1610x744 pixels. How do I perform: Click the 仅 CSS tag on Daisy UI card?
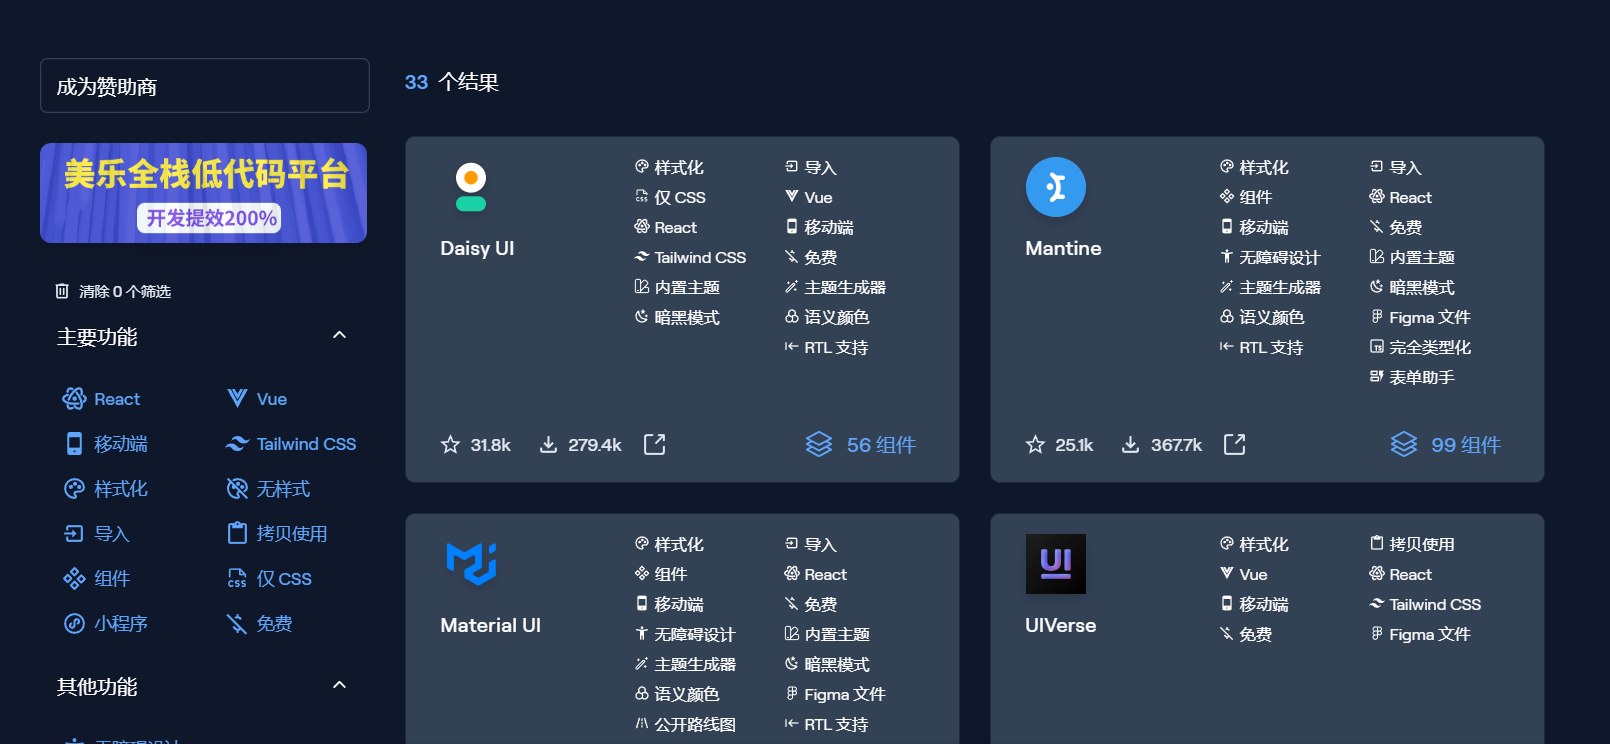click(670, 197)
